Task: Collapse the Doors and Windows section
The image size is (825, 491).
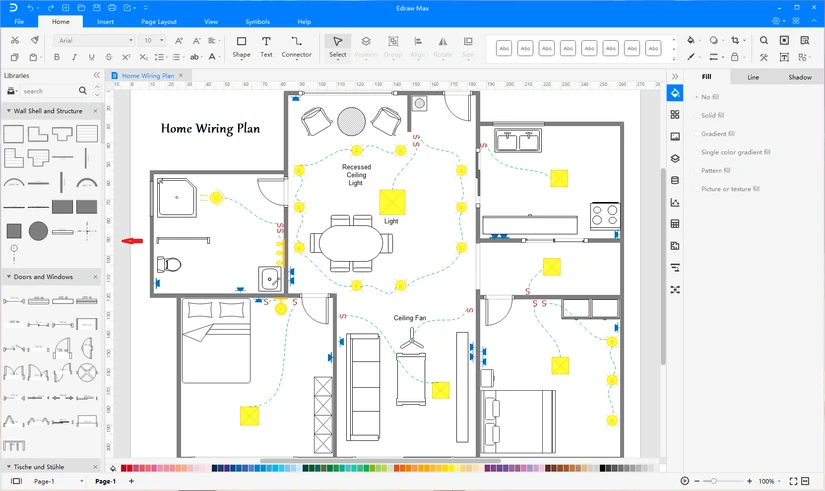Action: pos(96,277)
